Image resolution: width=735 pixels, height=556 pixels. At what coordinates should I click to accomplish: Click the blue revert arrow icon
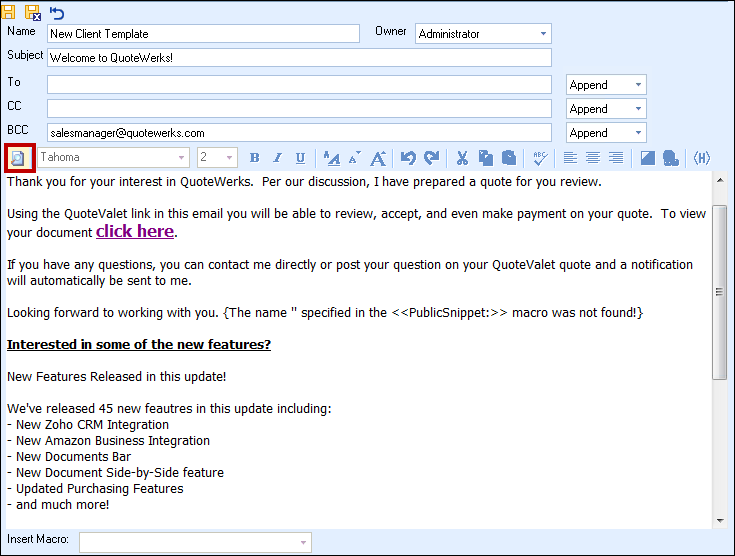tap(57, 12)
